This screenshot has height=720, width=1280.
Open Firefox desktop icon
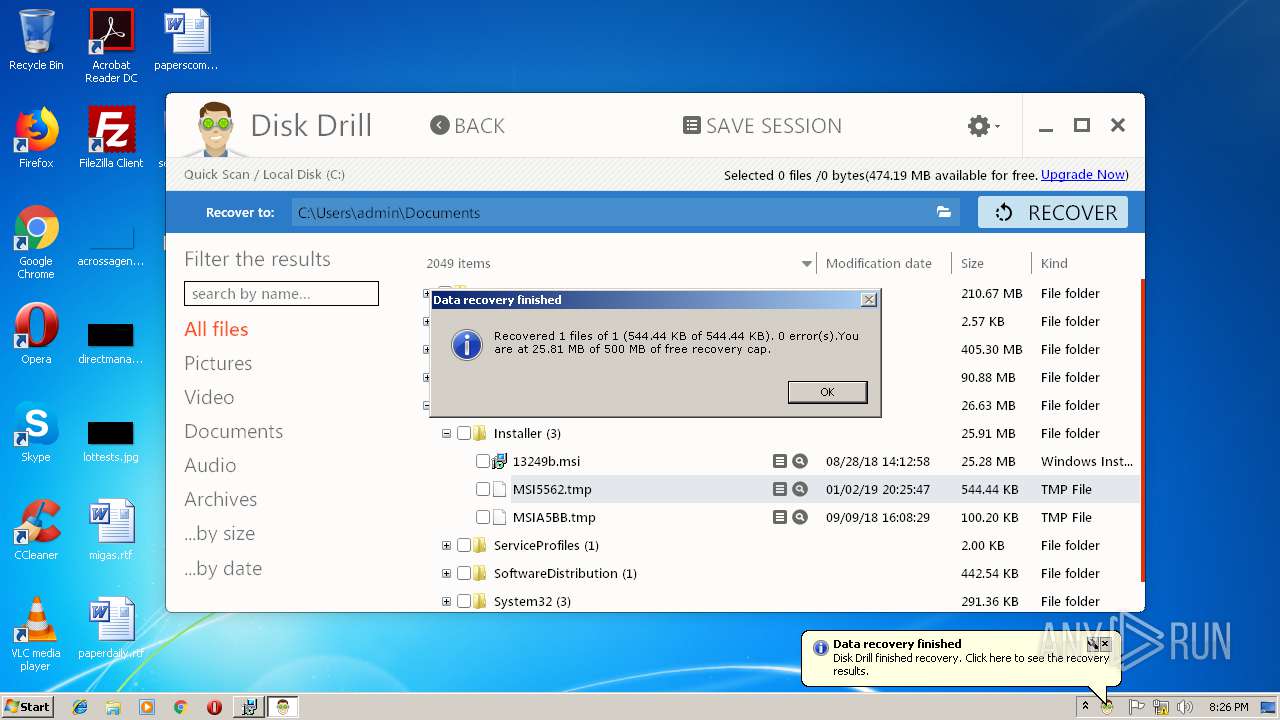coord(36,138)
